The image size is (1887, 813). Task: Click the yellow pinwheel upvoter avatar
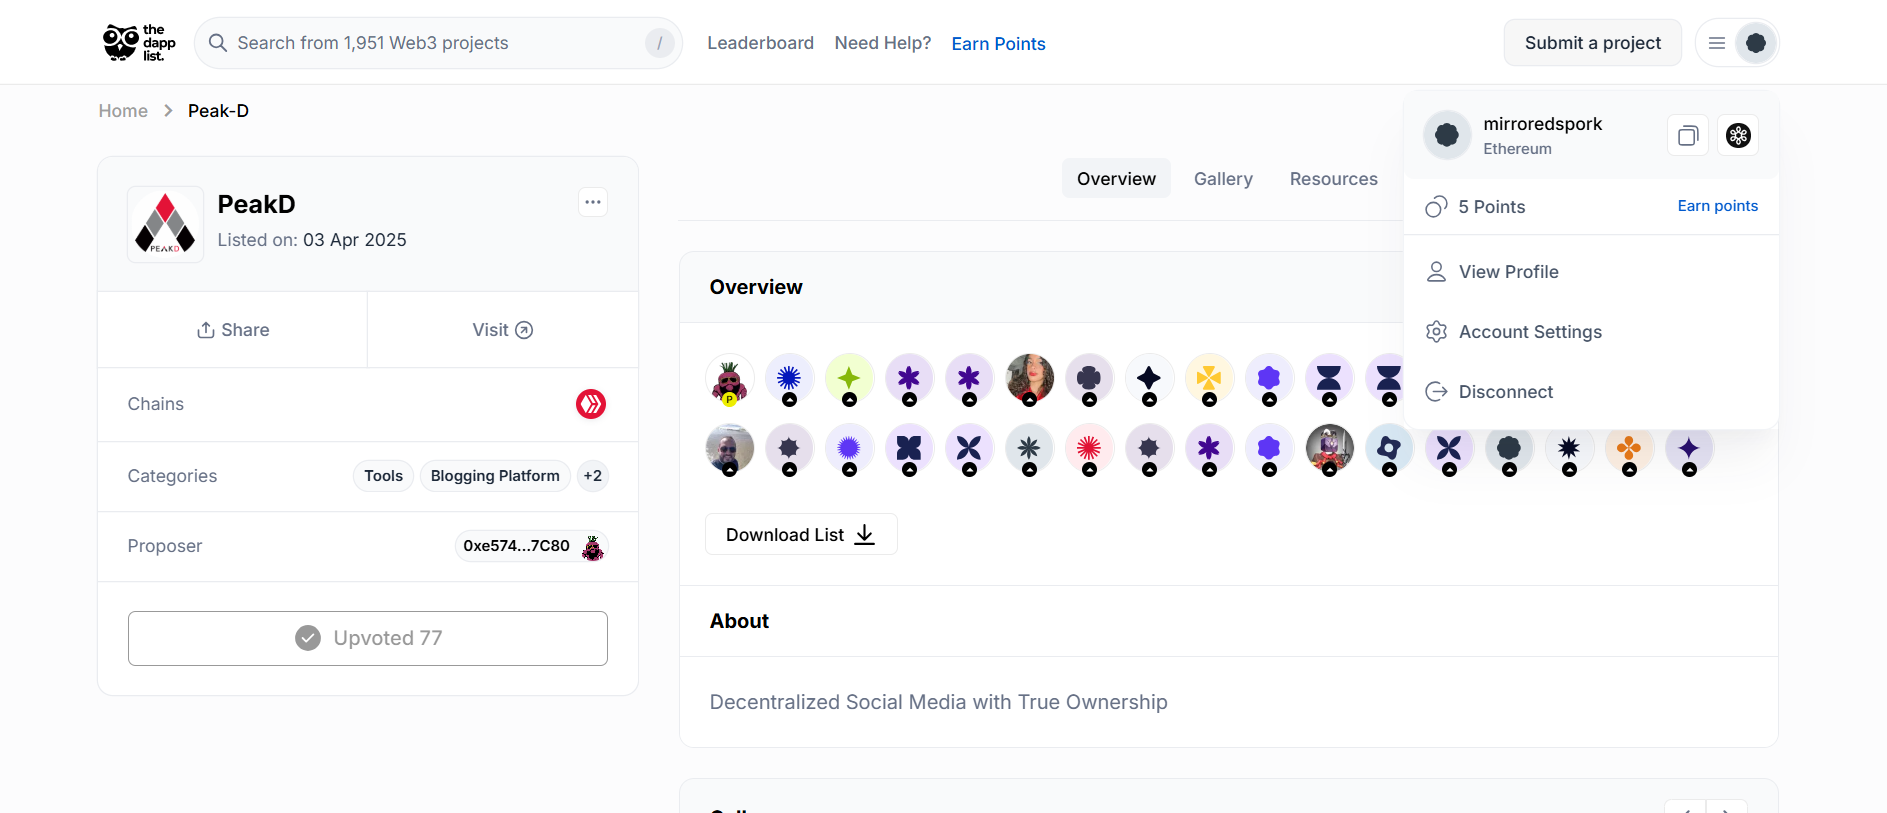(x=1209, y=379)
